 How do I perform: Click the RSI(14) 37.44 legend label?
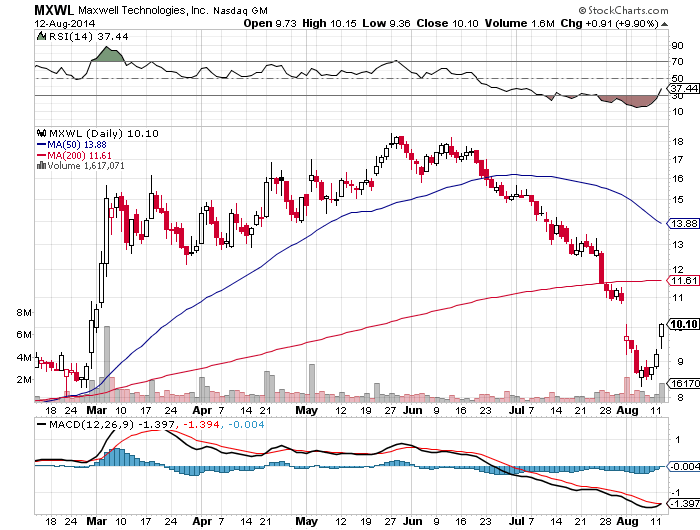[x=88, y=37]
